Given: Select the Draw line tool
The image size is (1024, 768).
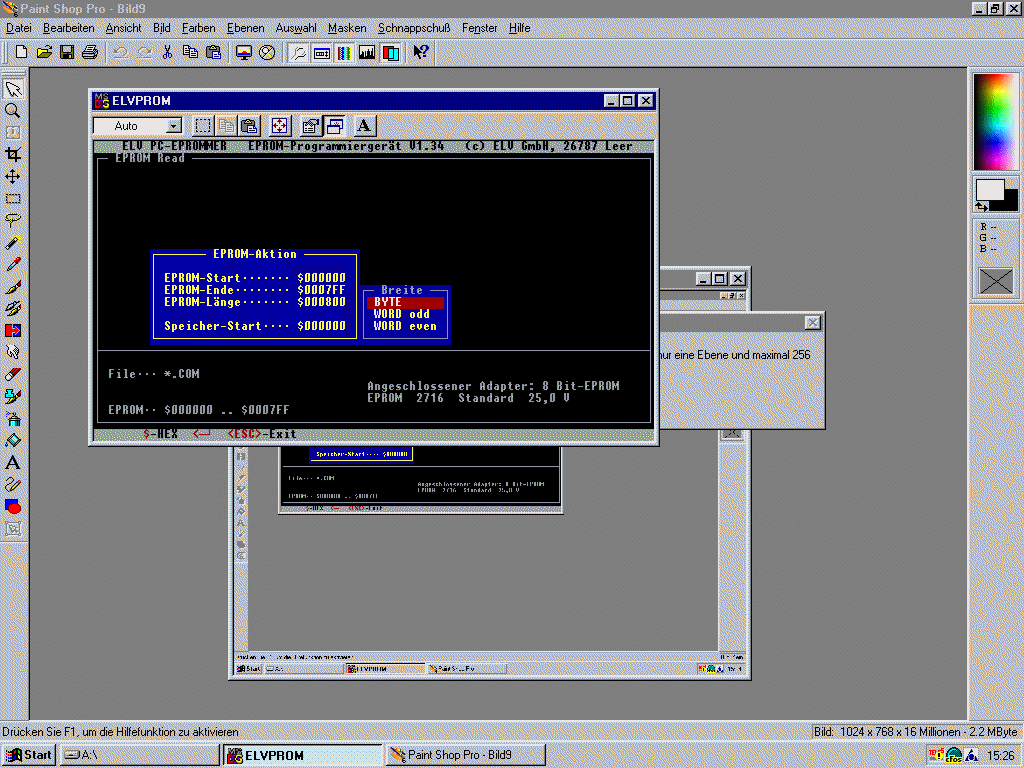Looking at the screenshot, I should tap(13, 484).
